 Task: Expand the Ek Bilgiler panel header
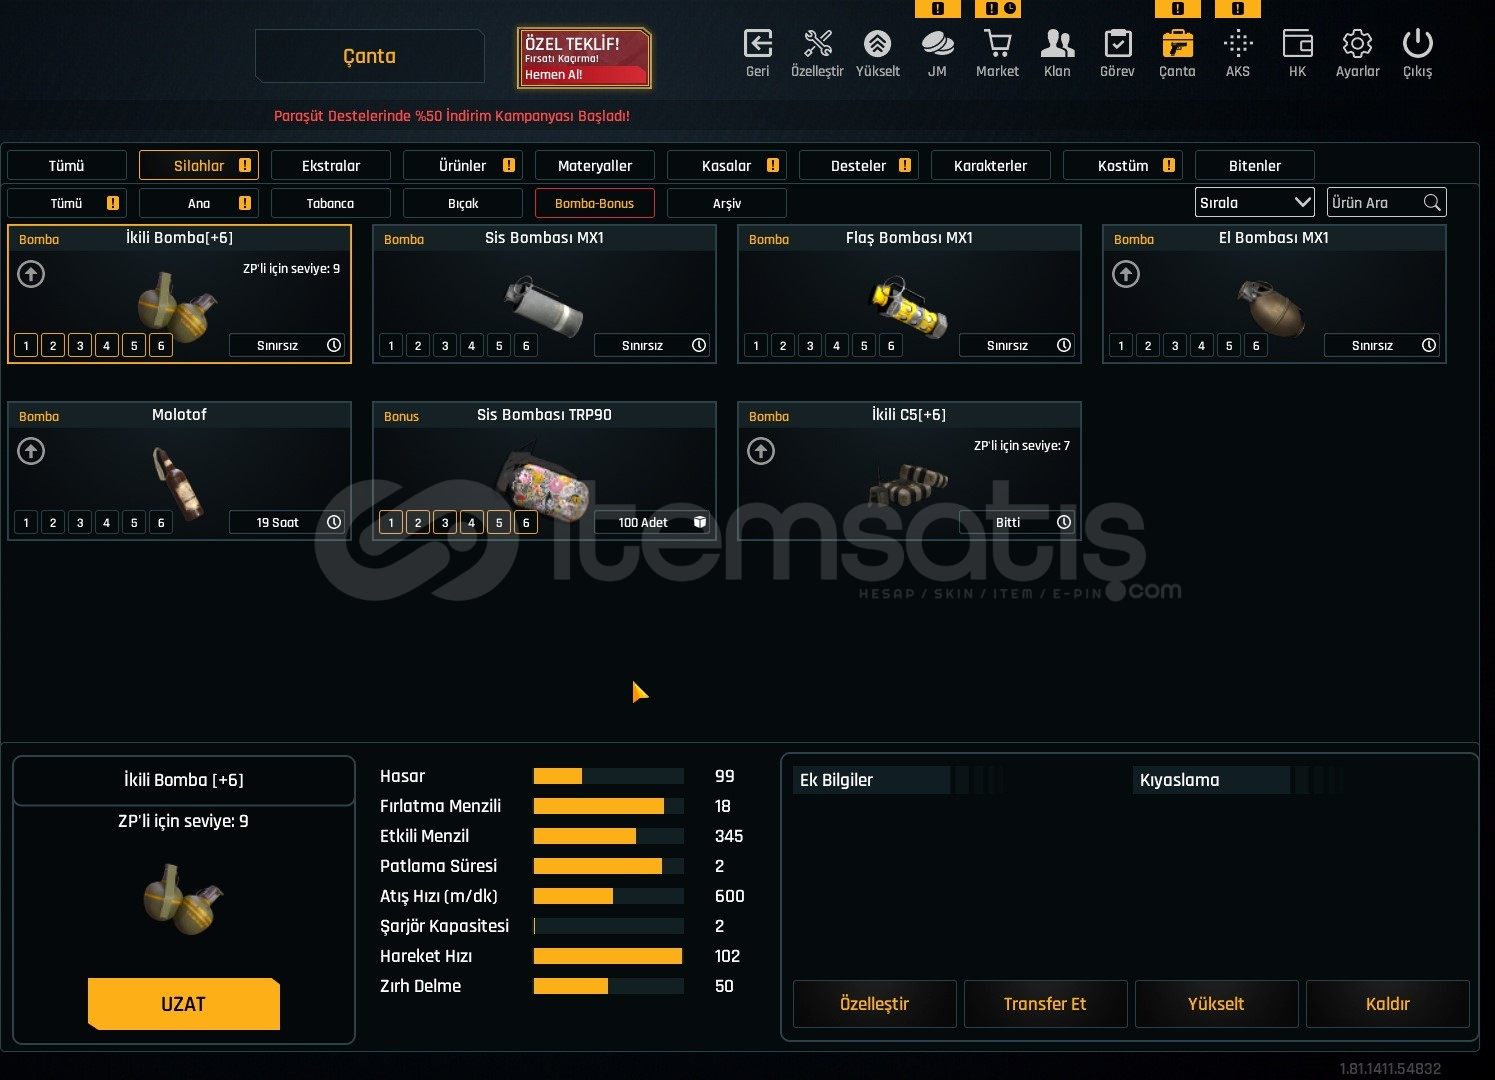(x=871, y=780)
